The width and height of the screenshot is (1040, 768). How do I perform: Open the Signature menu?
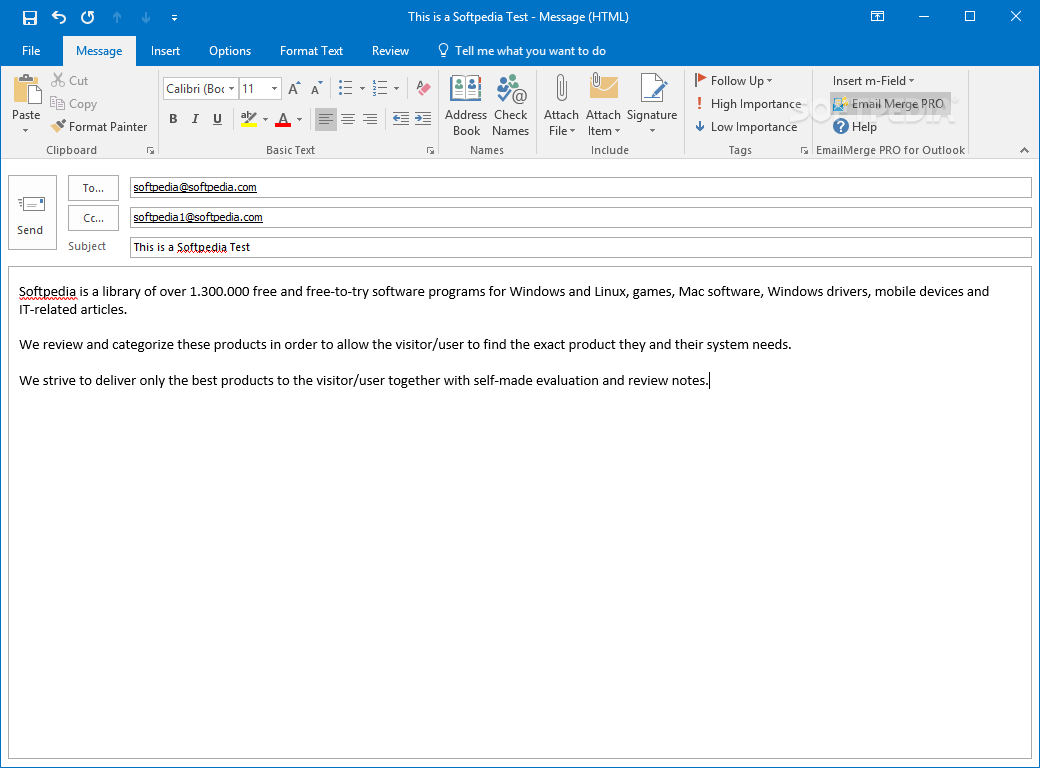(652, 105)
